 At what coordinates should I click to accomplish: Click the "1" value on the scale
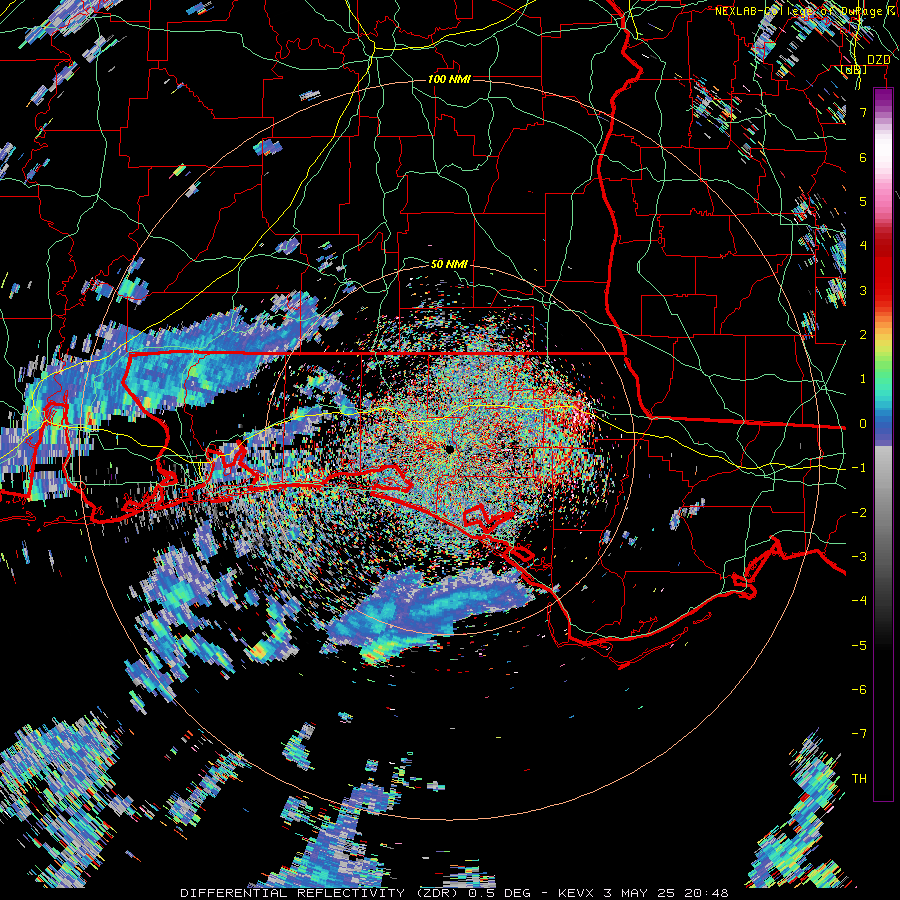pyautogui.click(x=863, y=379)
